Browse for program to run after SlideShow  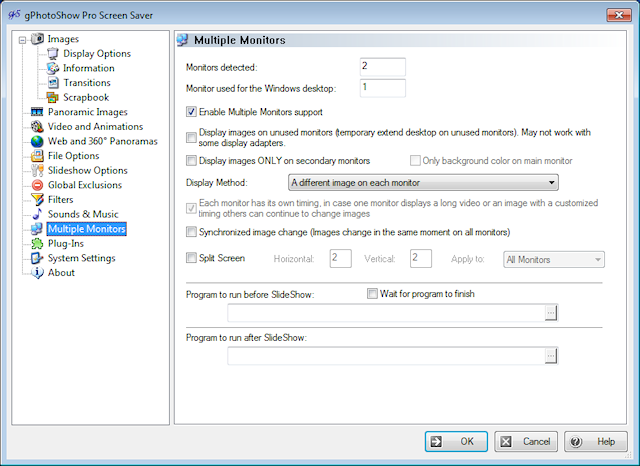click(551, 356)
